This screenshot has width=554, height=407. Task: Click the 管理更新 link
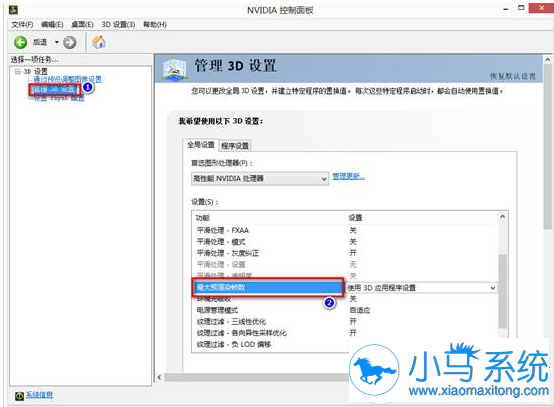[x=348, y=176]
